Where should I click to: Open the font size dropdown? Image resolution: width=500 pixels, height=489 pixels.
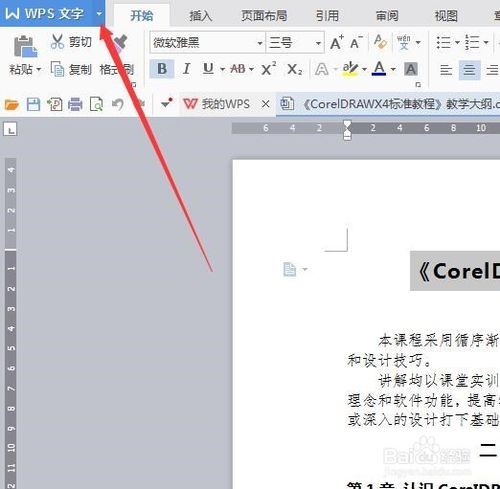click(x=318, y=43)
